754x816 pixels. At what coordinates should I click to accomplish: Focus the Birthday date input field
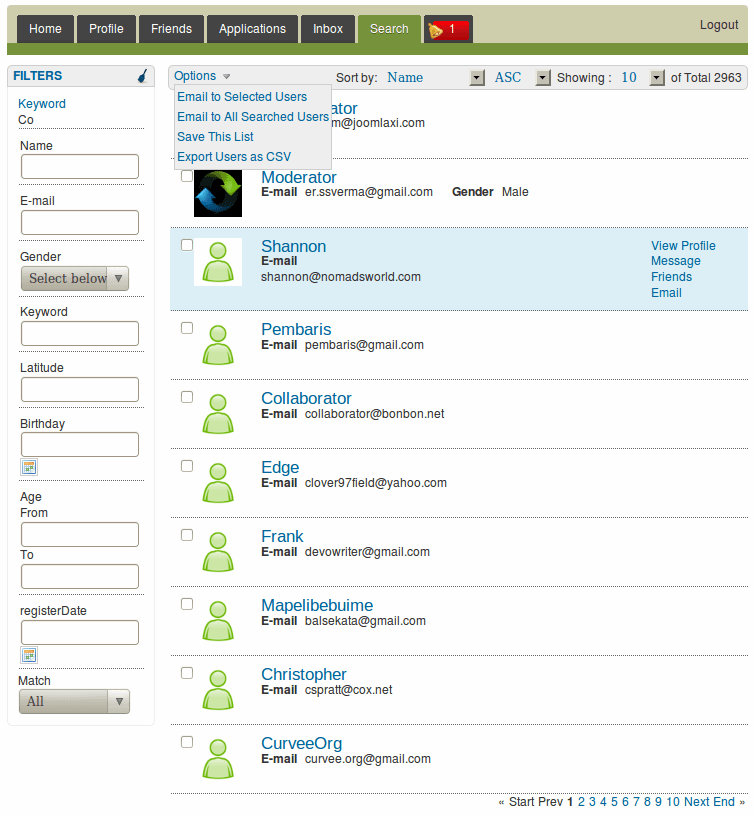[x=80, y=444]
